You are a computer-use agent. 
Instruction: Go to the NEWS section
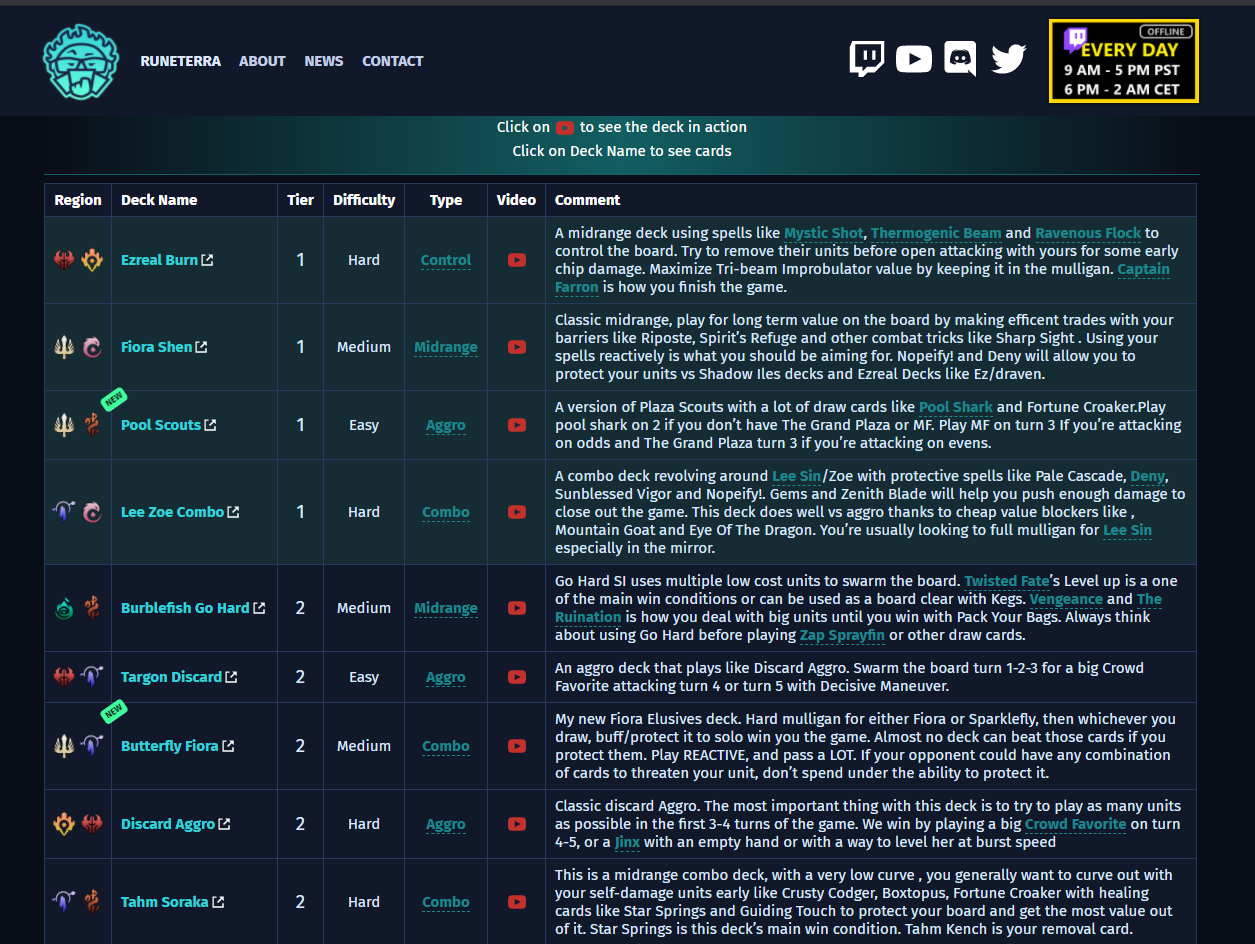324,61
